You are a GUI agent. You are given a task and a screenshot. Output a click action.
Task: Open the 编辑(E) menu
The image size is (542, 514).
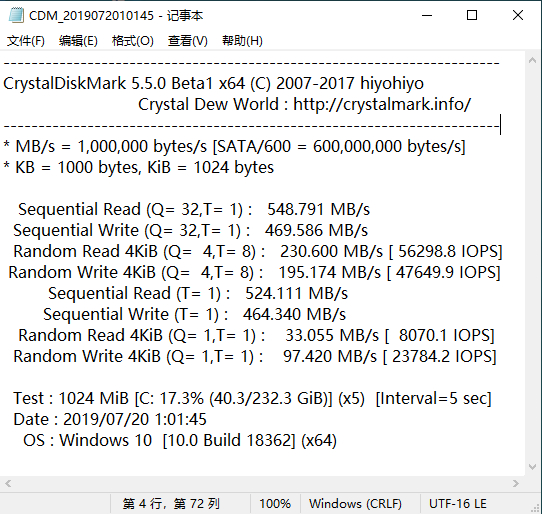[78, 41]
